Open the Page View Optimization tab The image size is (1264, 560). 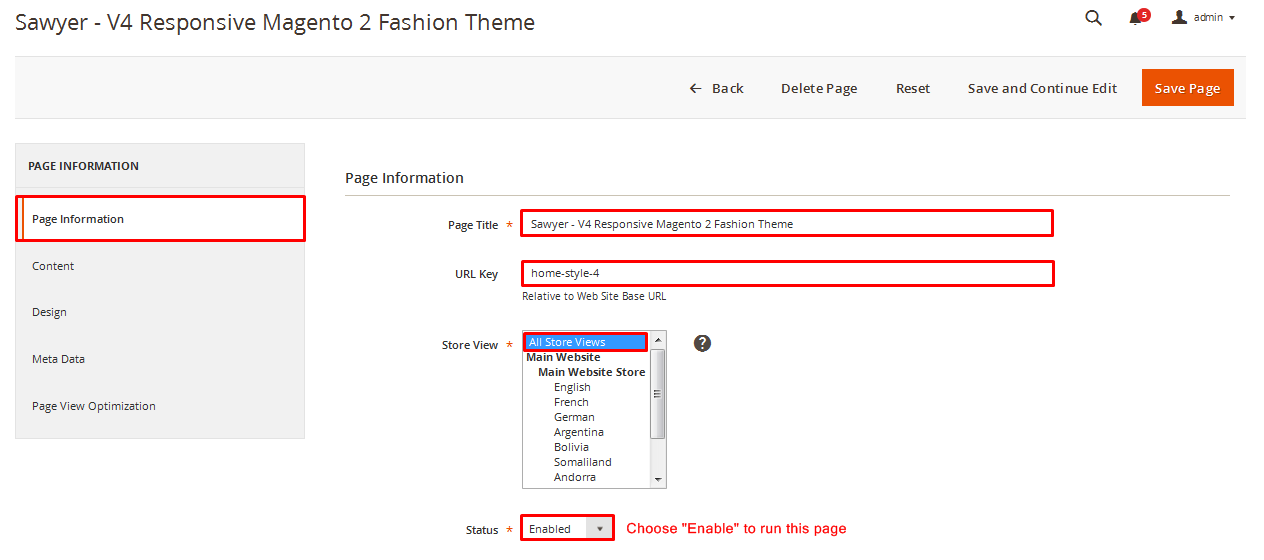coord(160,406)
